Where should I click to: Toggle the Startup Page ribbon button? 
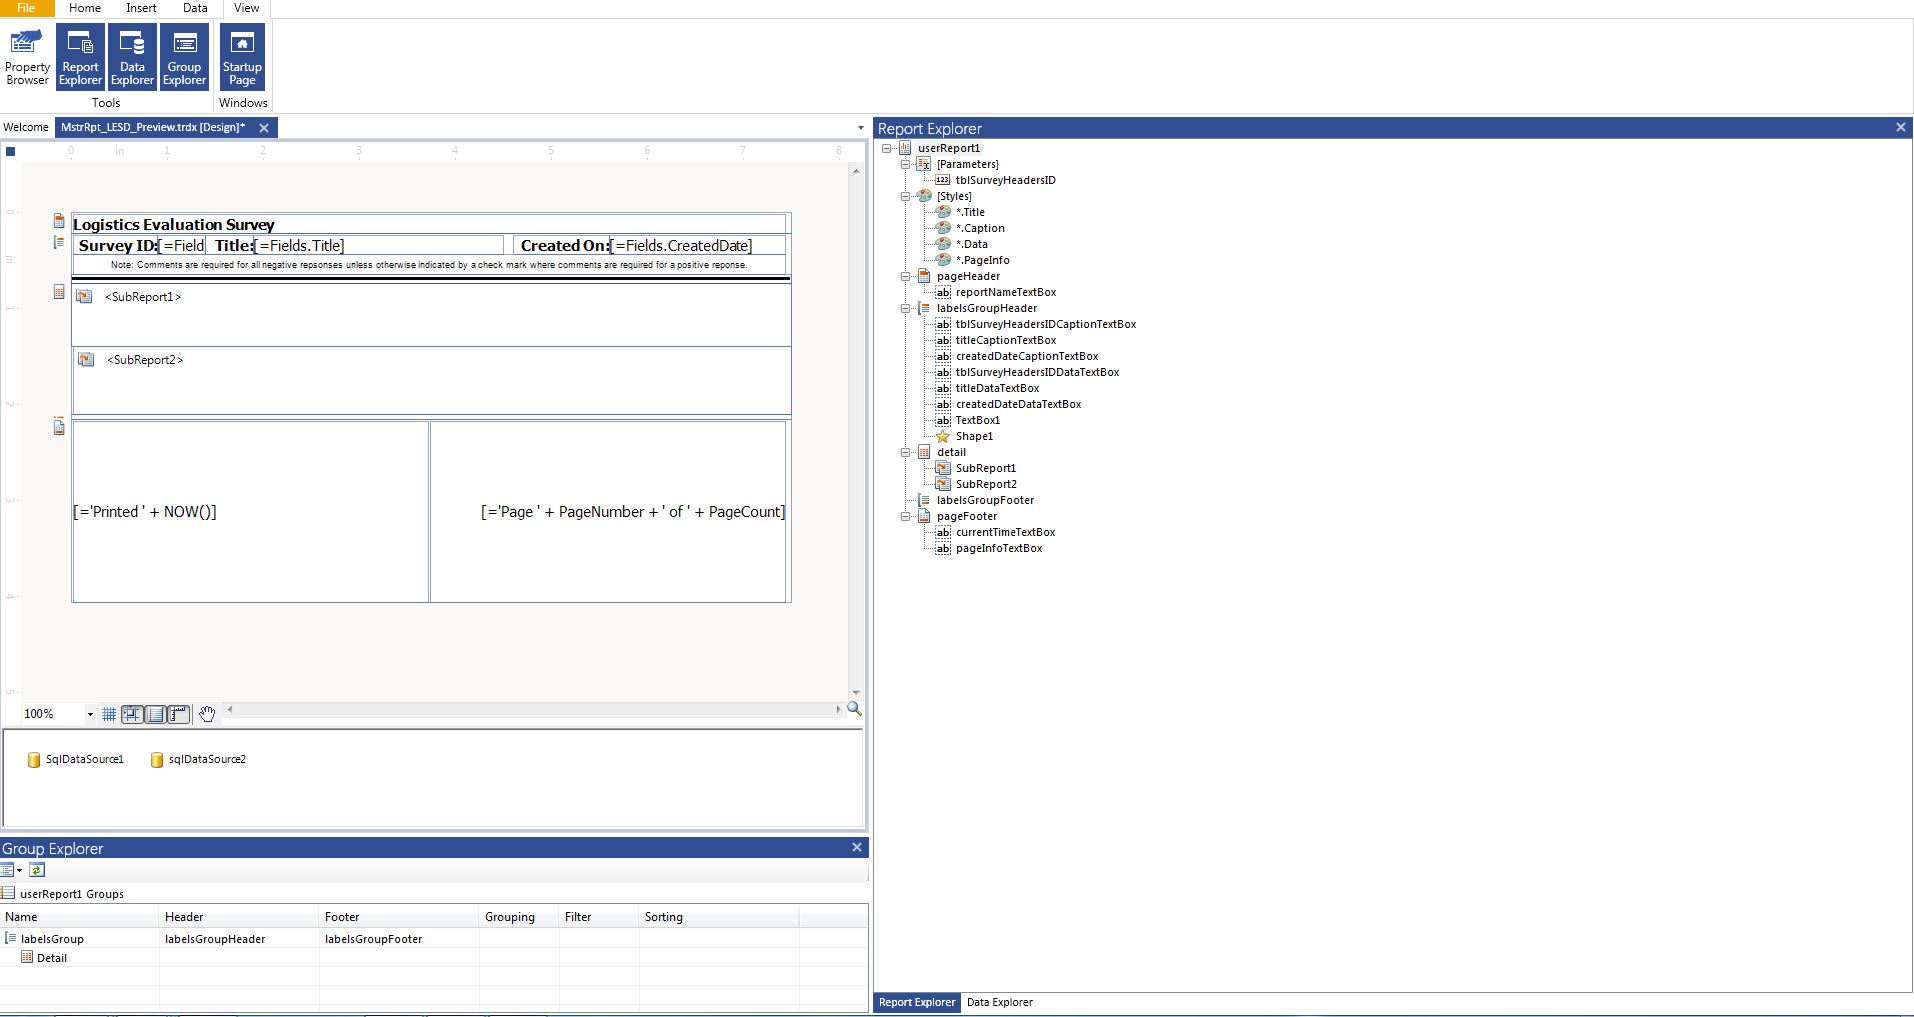click(x=242, y=57)
